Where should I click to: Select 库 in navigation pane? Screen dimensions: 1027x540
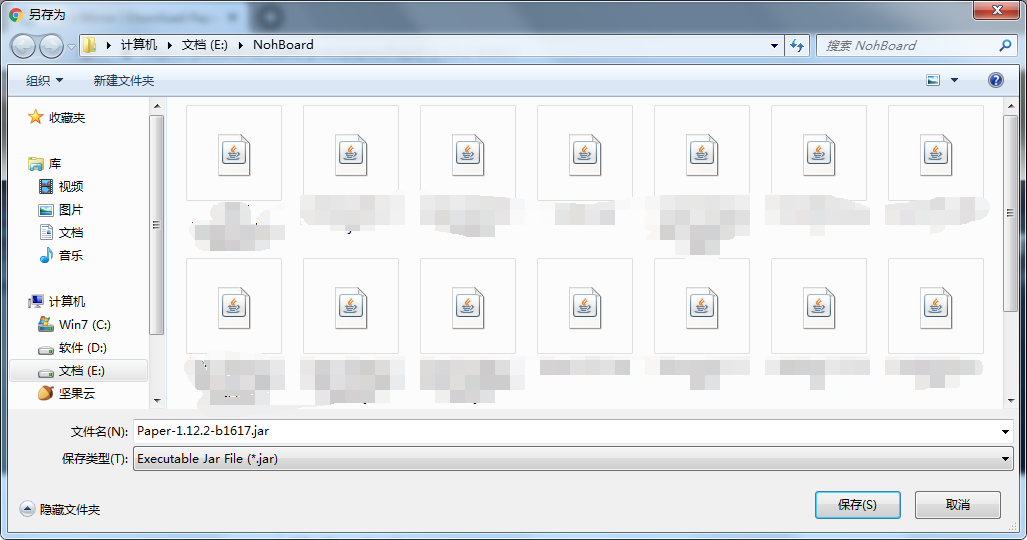(45, 164)
